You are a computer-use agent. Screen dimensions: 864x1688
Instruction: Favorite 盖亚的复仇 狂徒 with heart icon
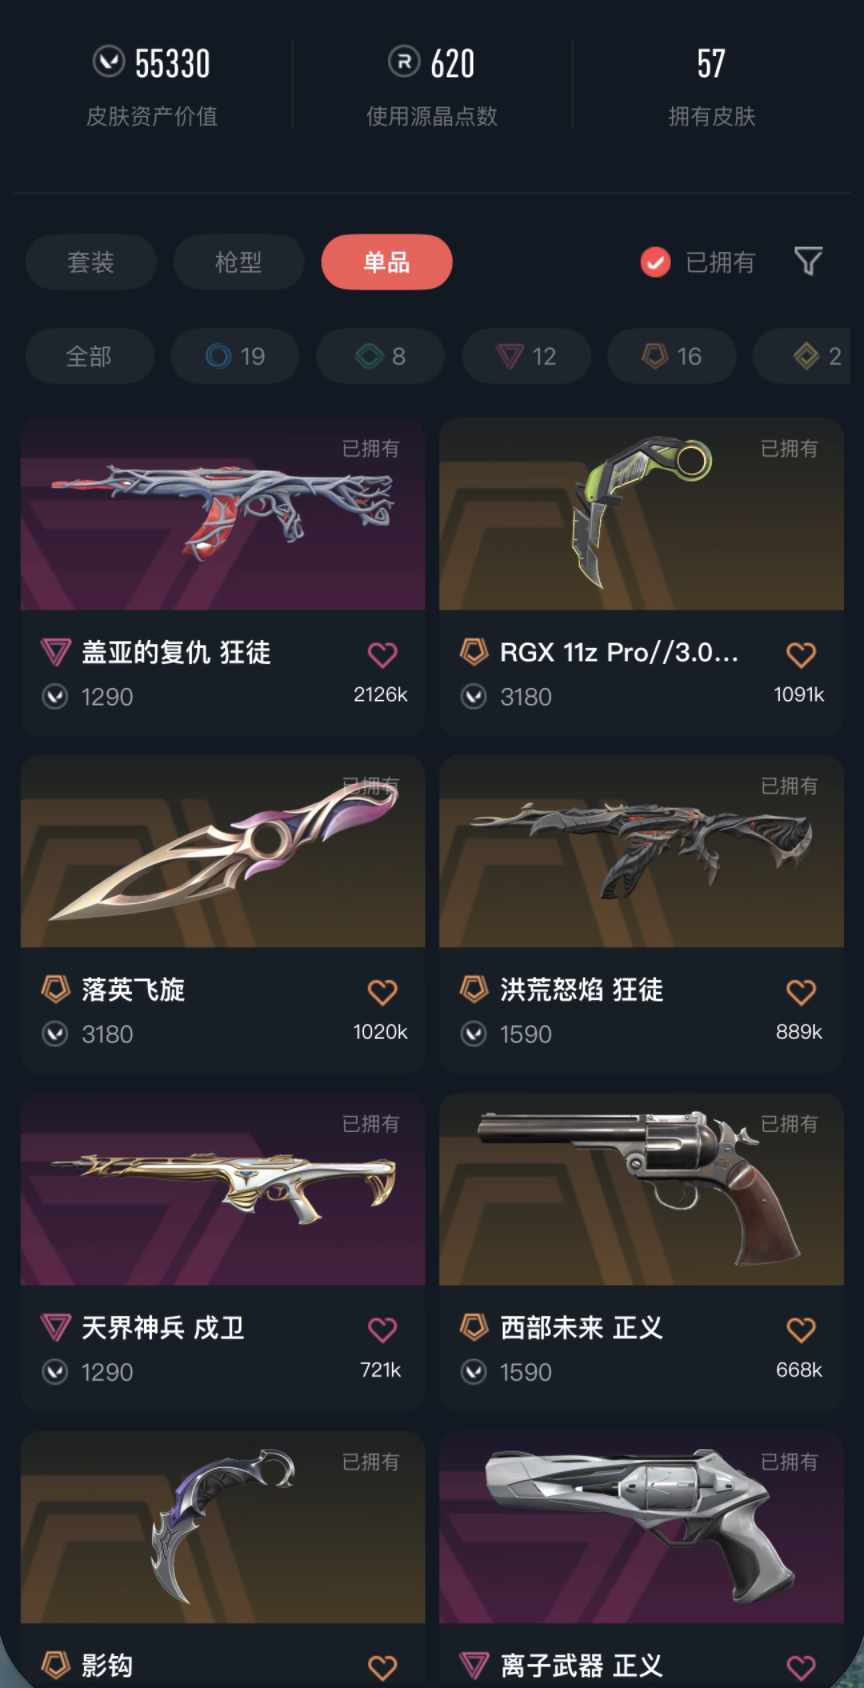point(383,655)
